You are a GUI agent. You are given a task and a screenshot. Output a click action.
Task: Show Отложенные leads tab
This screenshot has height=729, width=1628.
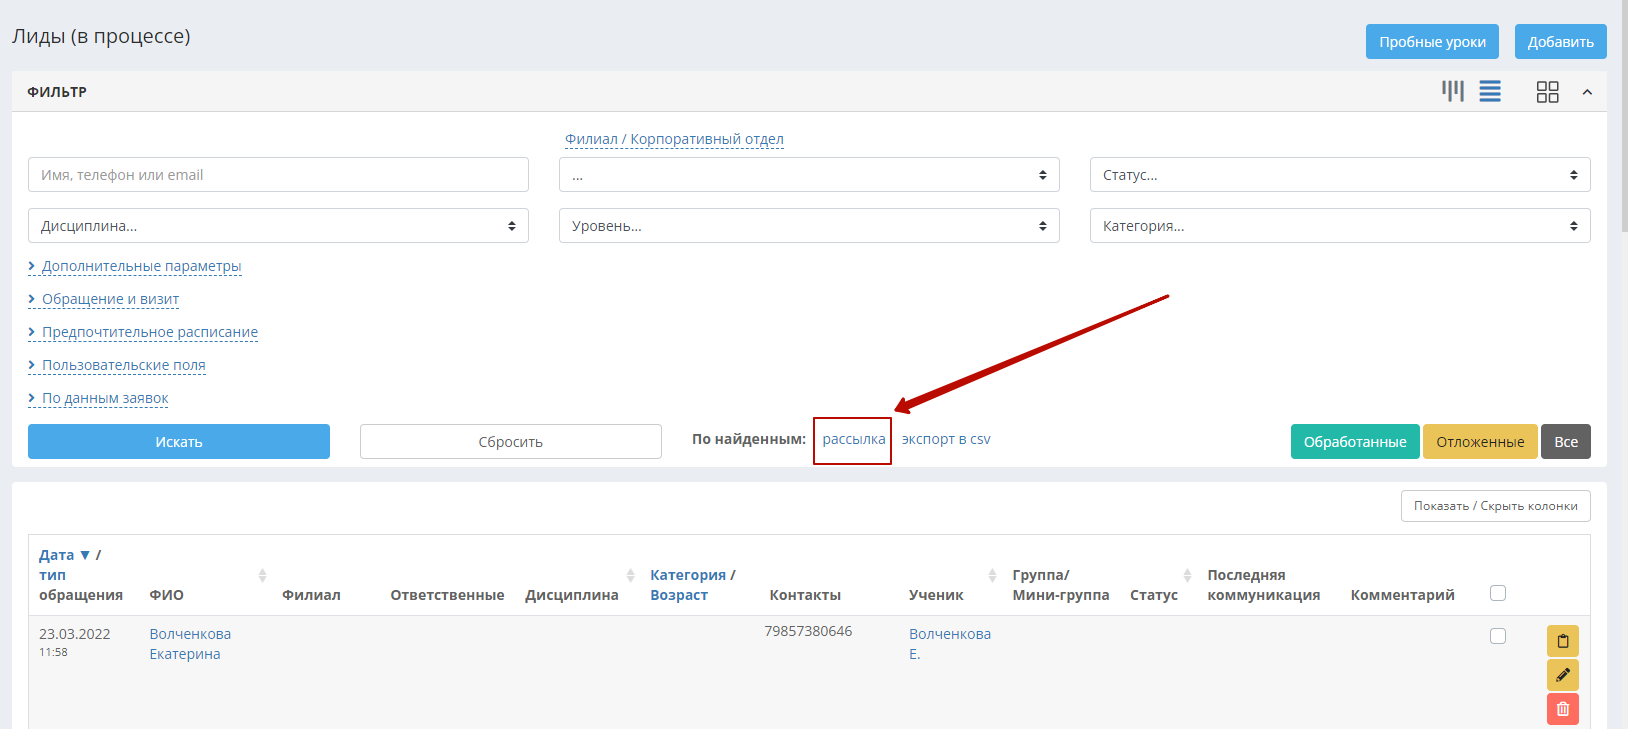click(x=1480, y=442)
